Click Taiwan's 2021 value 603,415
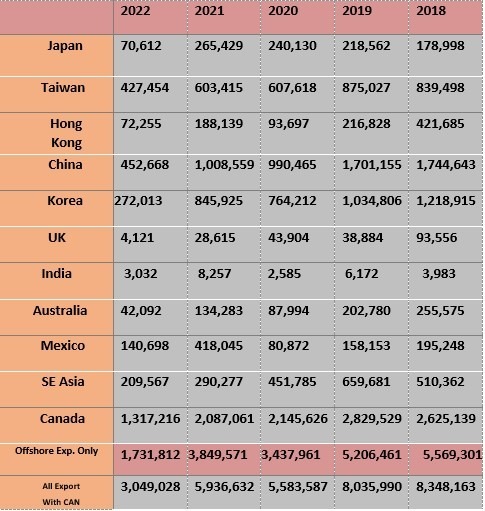 pos(219,88)
